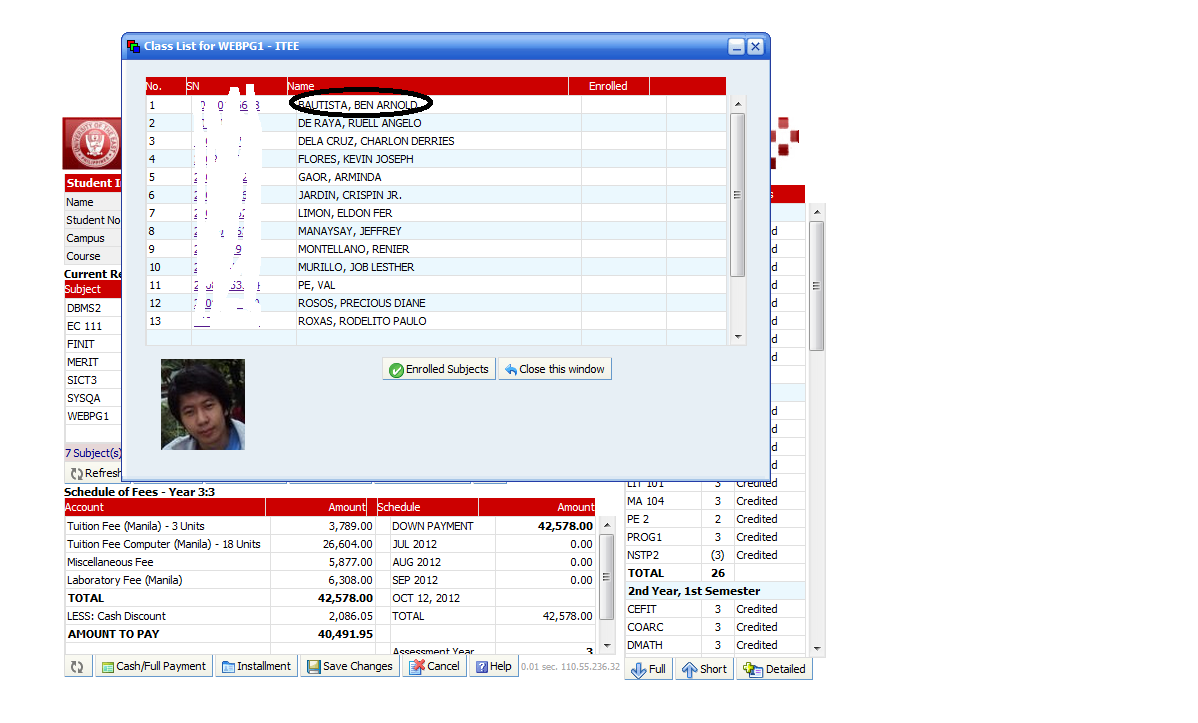1198x723 pixels.
Task: Click the 7 Subject(s) link
Action: (93, 453)
